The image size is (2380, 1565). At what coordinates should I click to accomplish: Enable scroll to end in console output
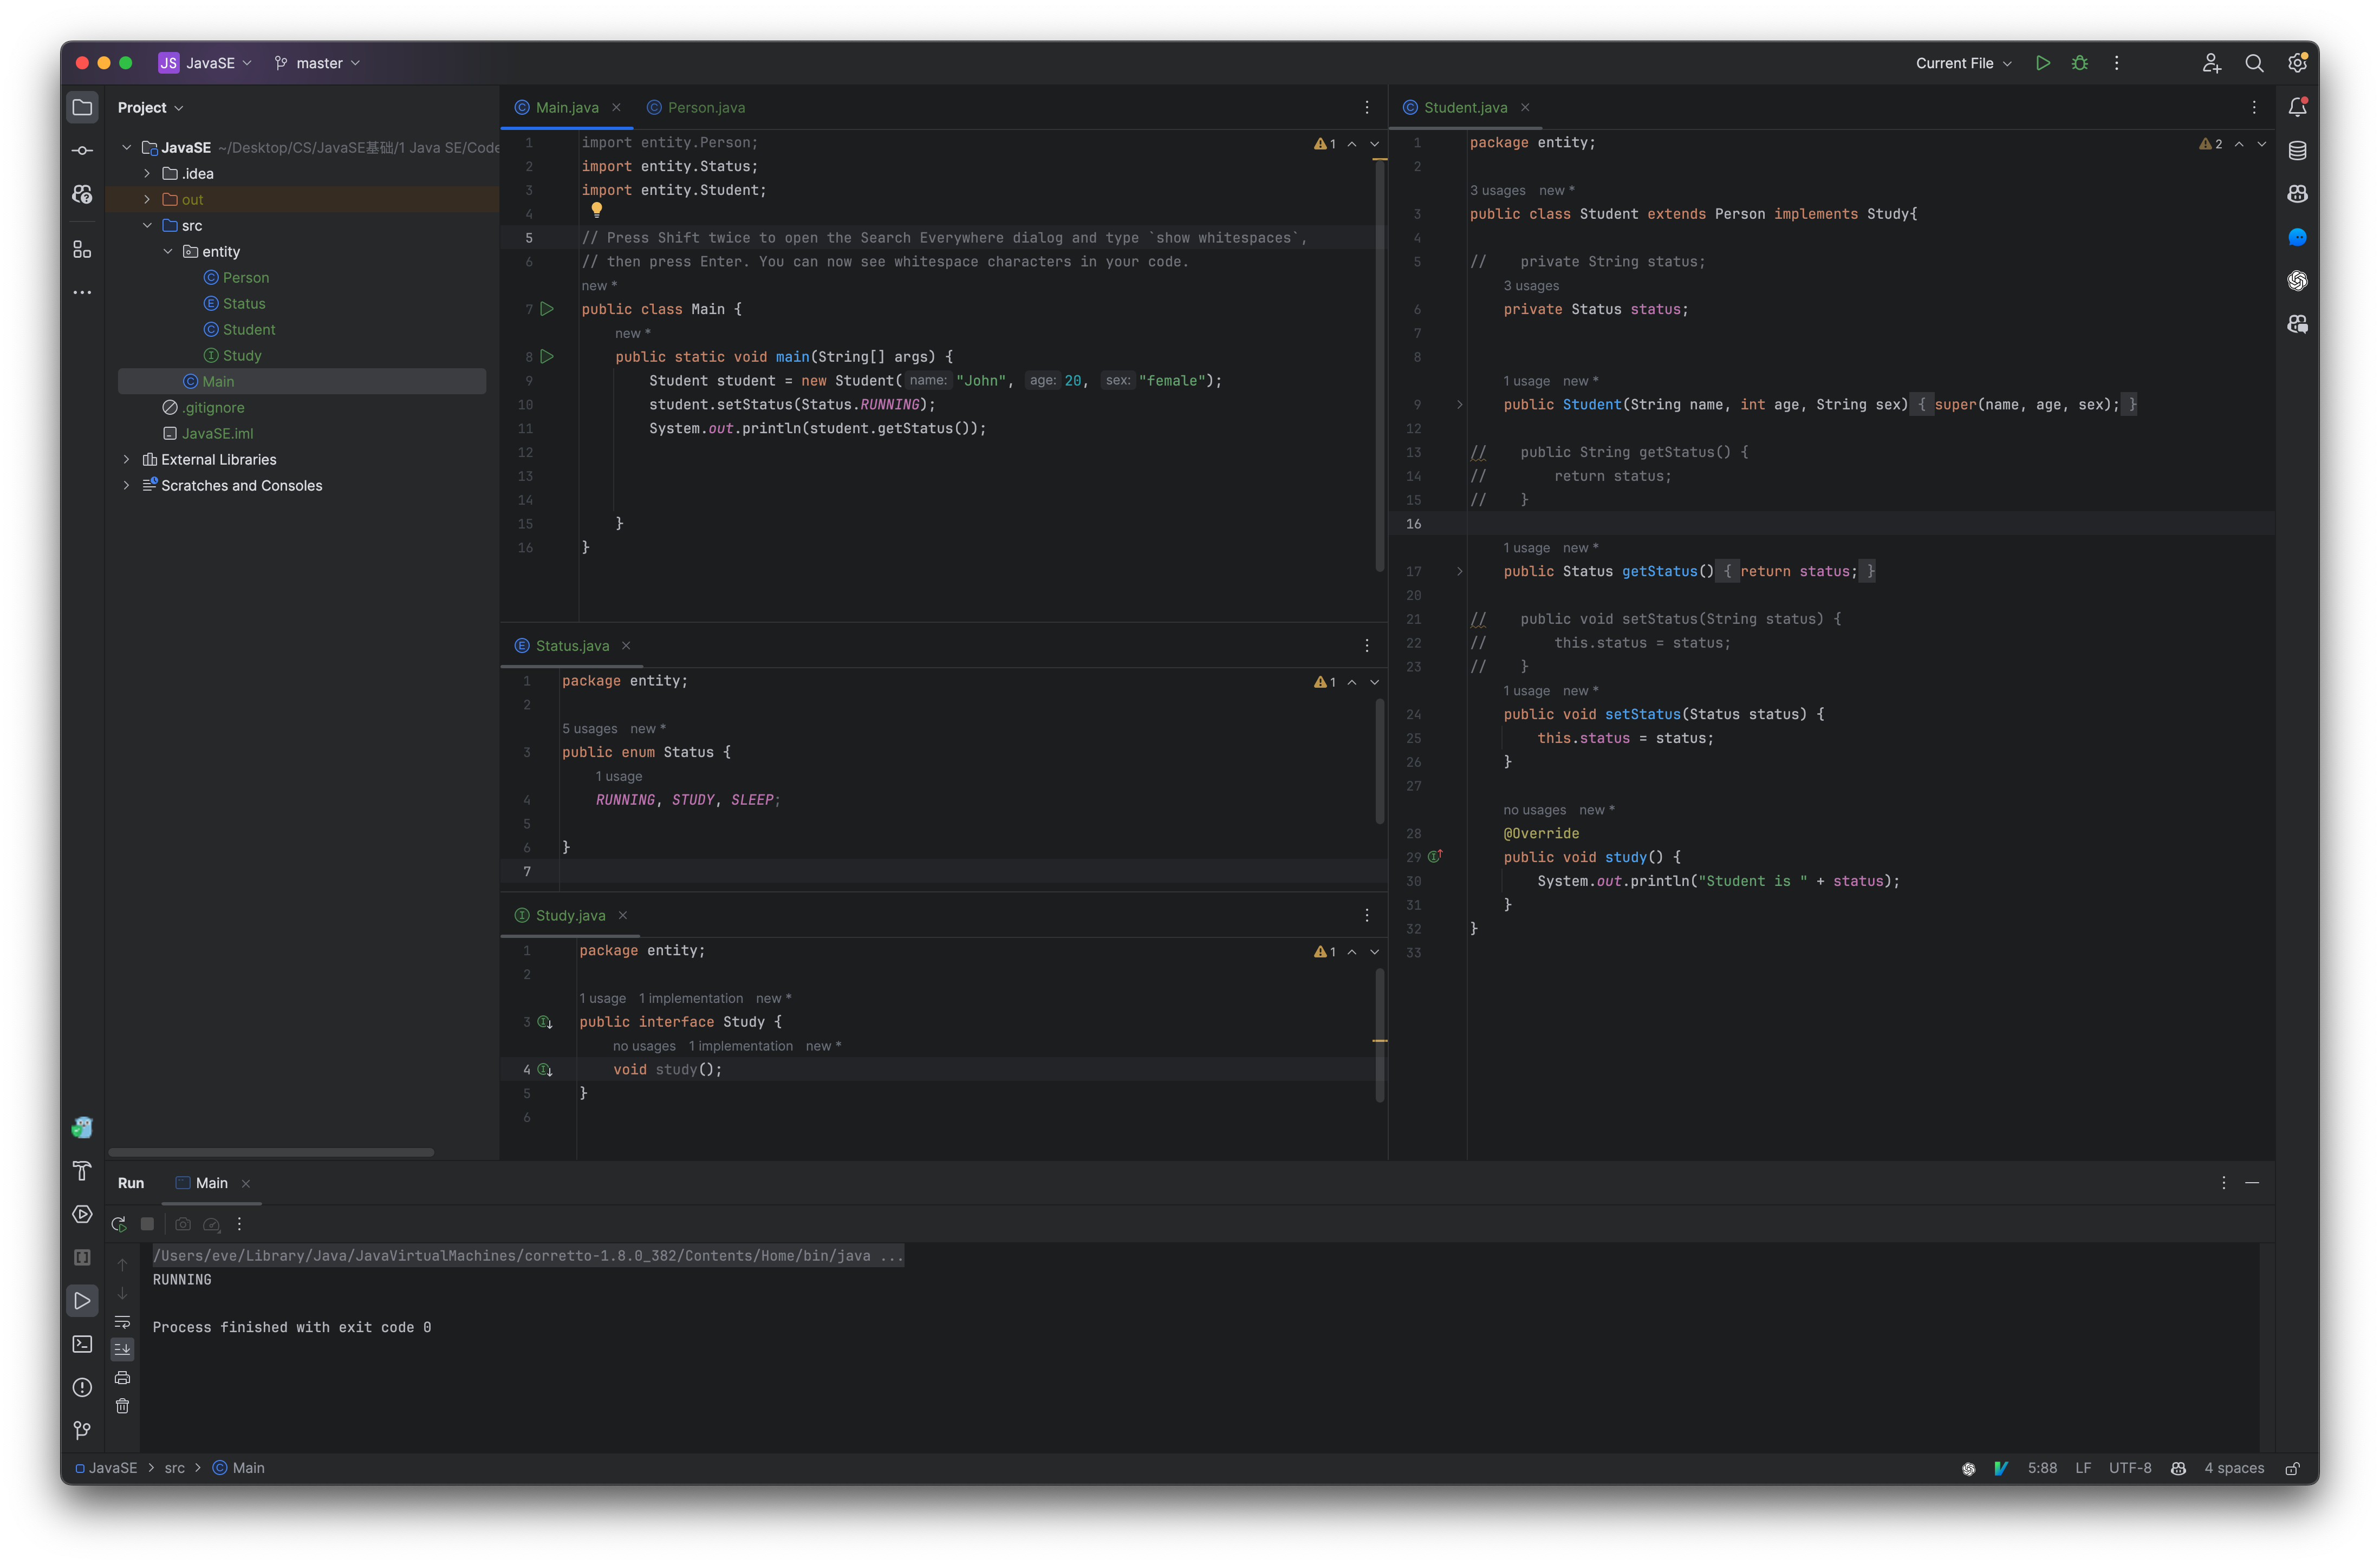[122, 1348]
